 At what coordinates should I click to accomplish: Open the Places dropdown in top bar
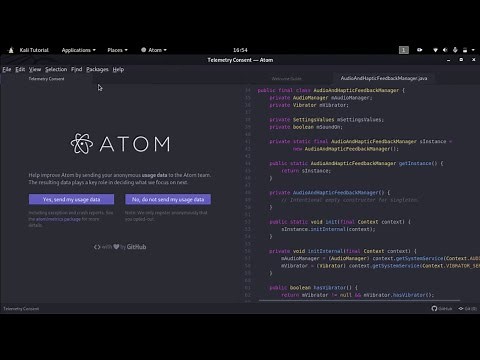(117, 50)
